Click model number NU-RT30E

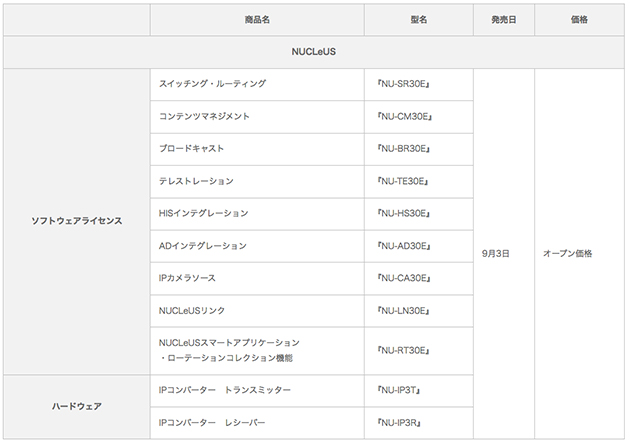[405, 350]
